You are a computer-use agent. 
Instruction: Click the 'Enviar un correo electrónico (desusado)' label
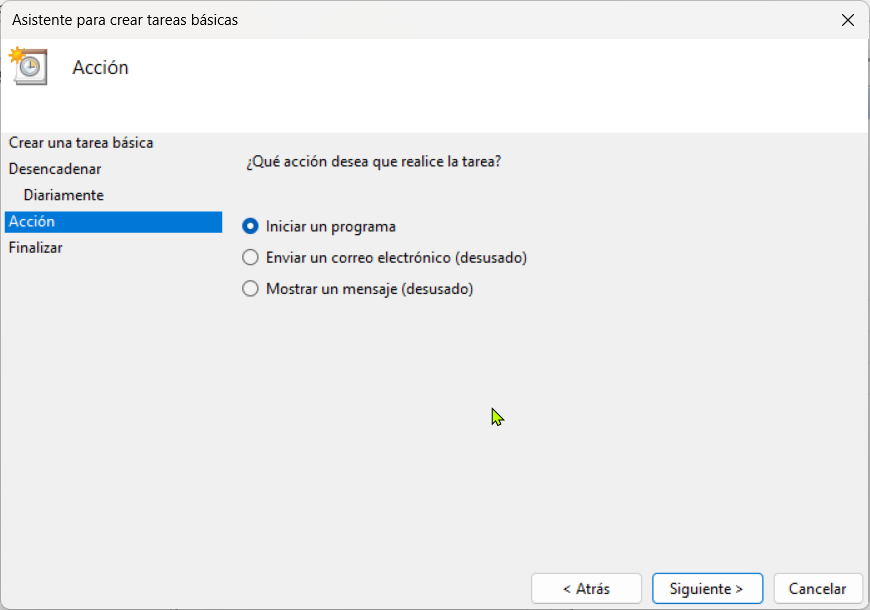(x=396, y=258)
